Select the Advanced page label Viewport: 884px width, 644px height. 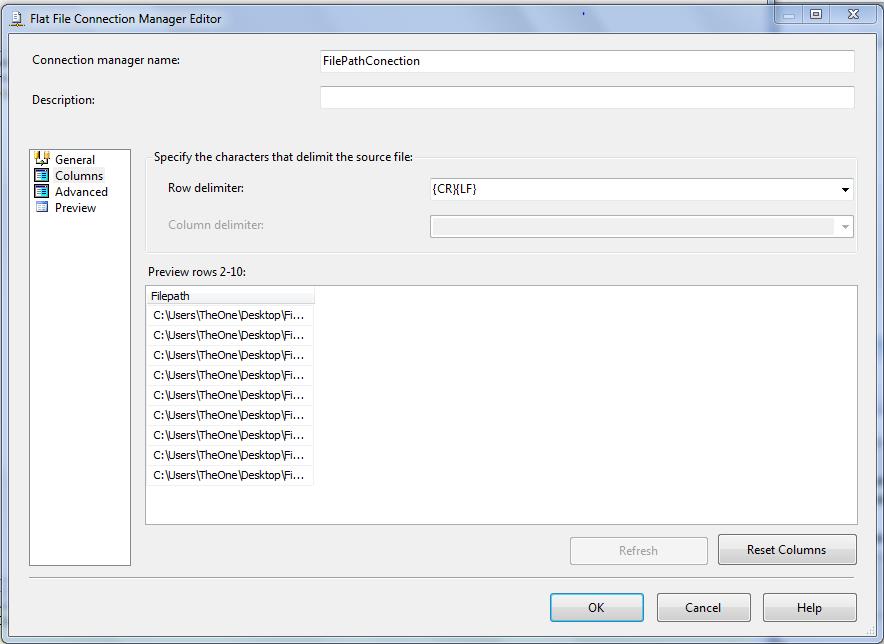(81, 192)
